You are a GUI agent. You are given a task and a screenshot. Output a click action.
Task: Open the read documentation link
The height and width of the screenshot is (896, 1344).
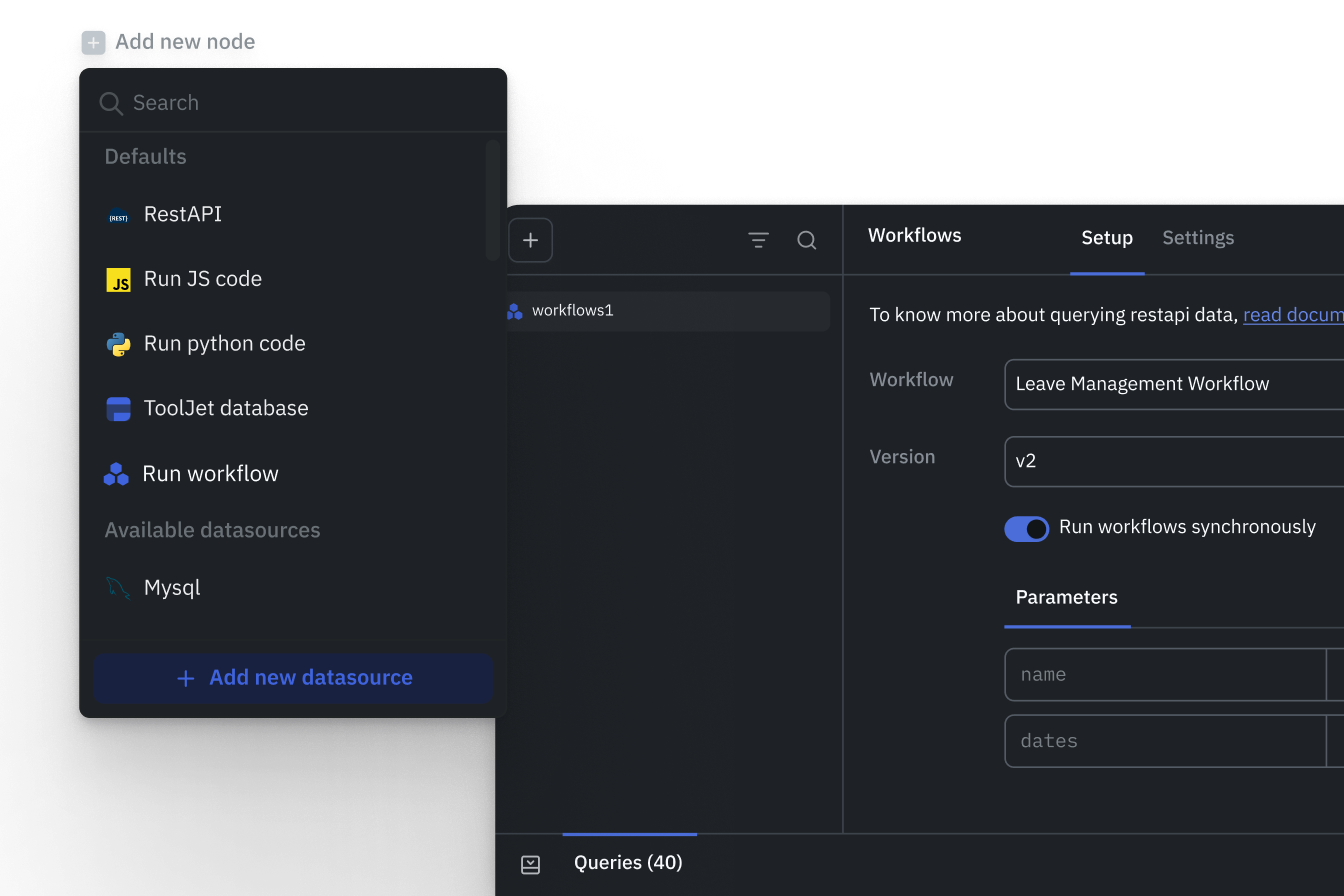(x=1292, y=315)
